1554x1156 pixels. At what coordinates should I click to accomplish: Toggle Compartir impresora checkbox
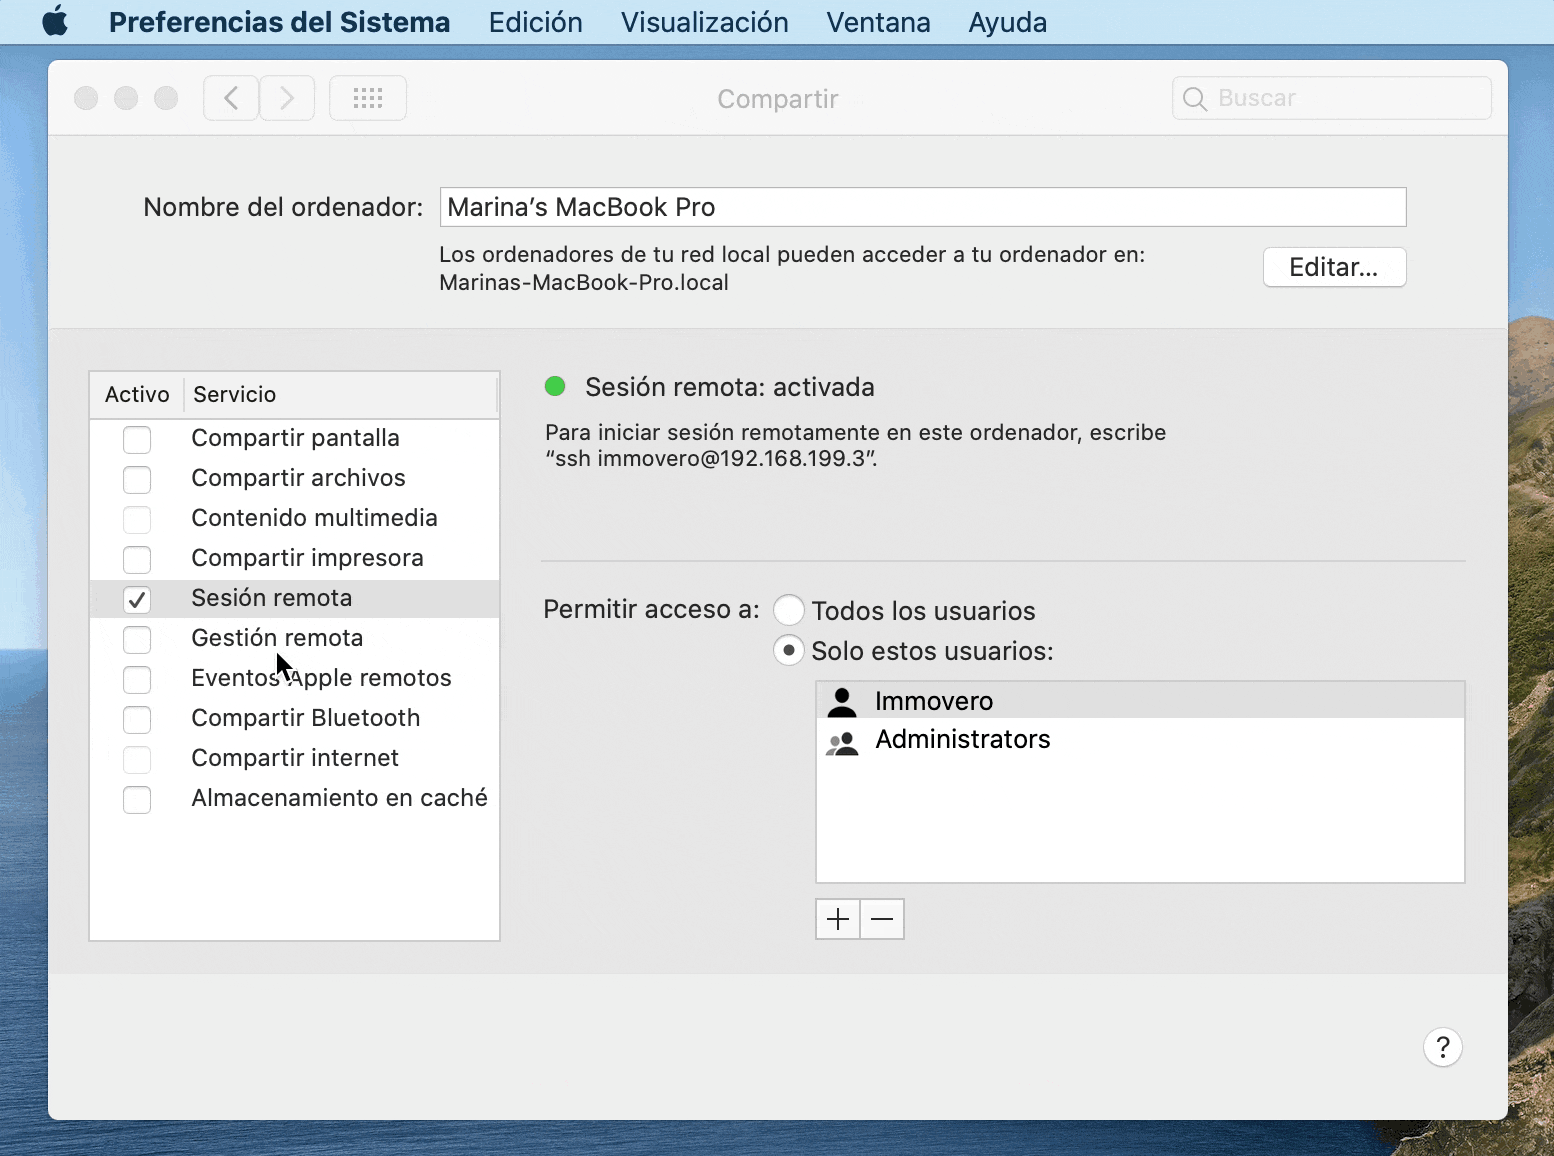137,559
